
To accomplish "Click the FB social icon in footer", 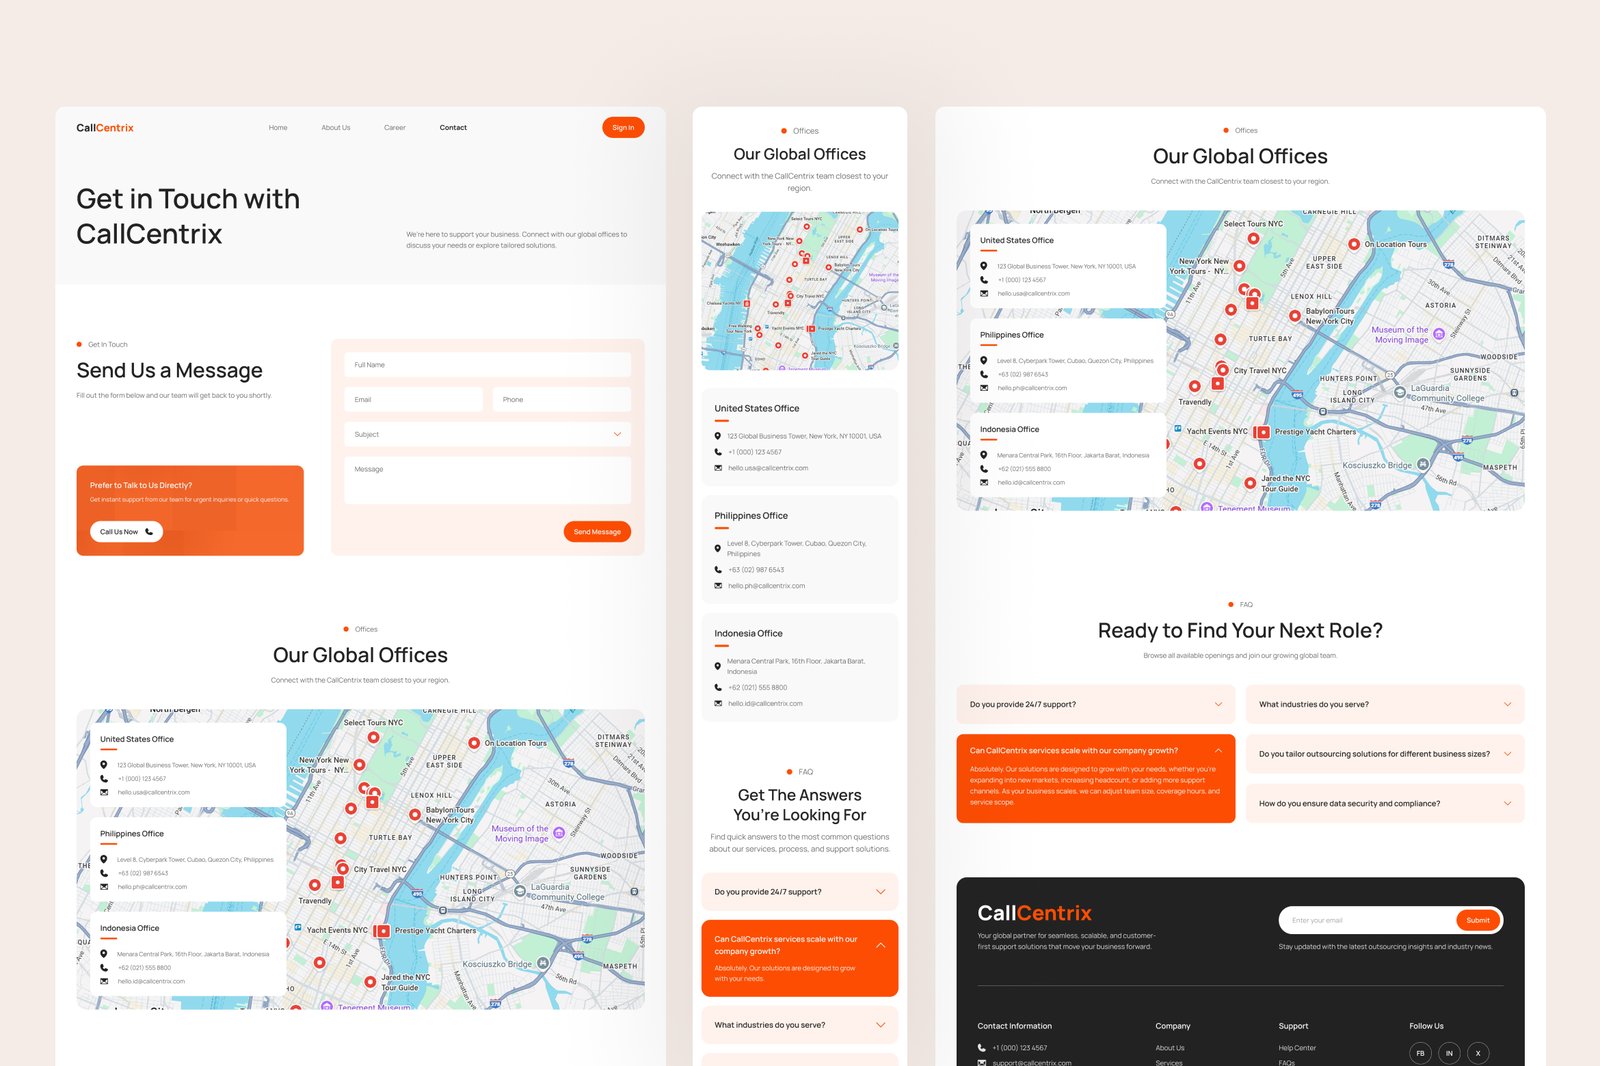I will click(x=1420, y=1052).
